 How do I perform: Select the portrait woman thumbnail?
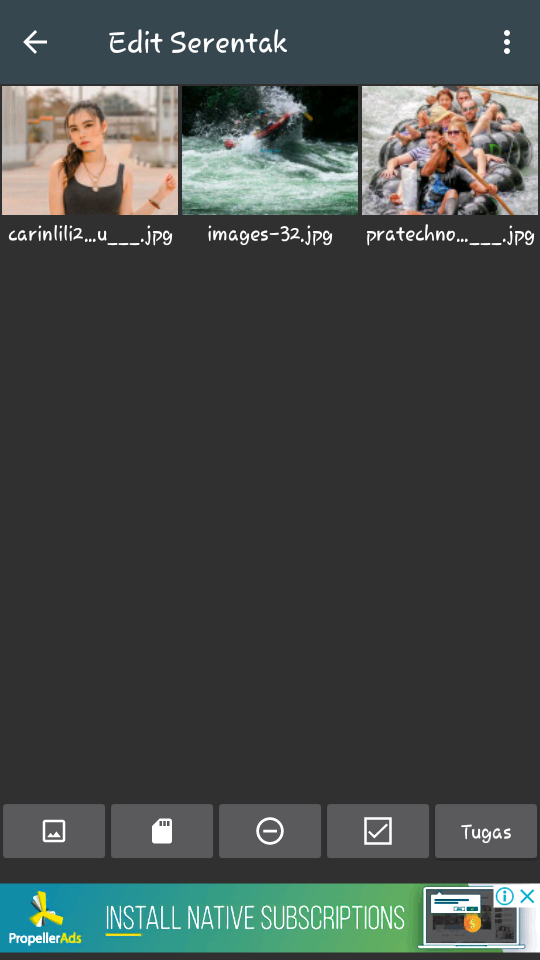(90, 151)
